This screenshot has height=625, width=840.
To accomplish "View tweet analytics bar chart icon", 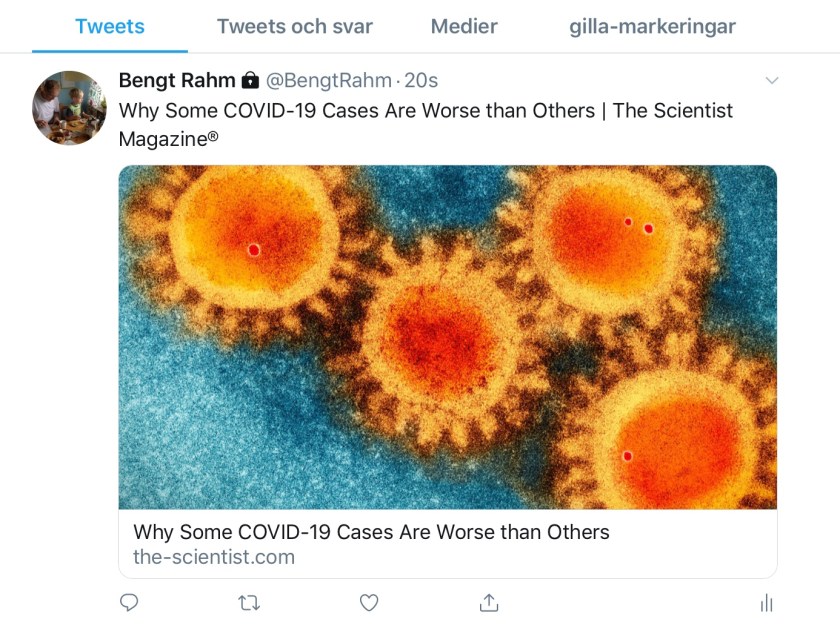I will pyautogui.click(x=766, y=602).
